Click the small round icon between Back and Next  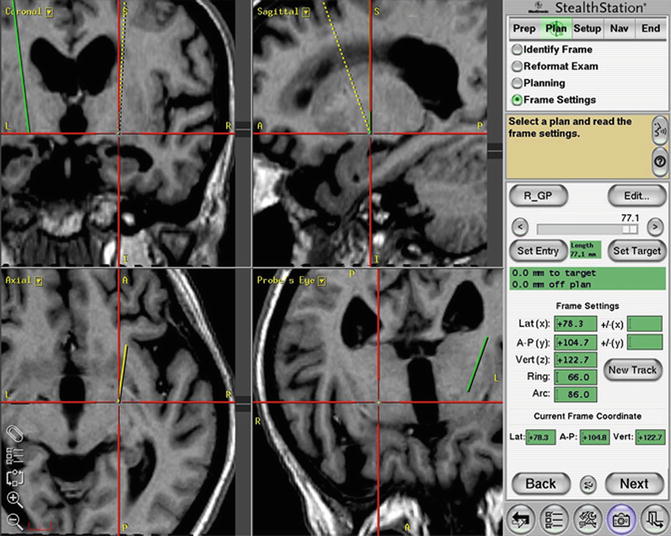588,484
